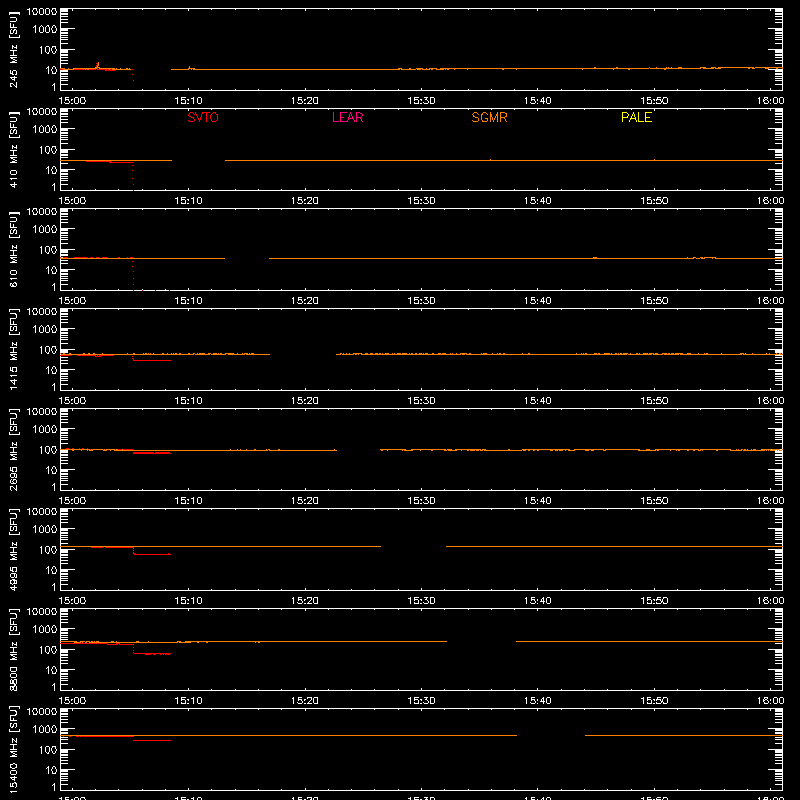
Task: Click 15:40 under the 4995 MHz panel
Action: [x=538, y=601]
